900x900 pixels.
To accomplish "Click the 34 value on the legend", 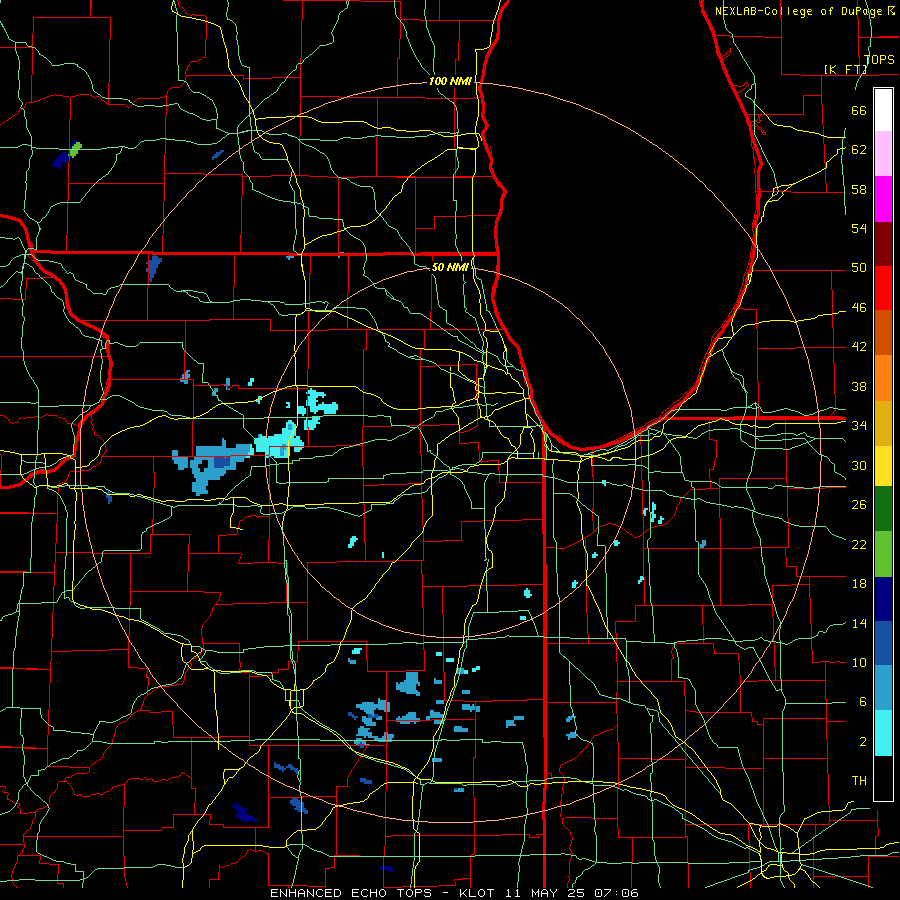I will click(x=859, y=426).
